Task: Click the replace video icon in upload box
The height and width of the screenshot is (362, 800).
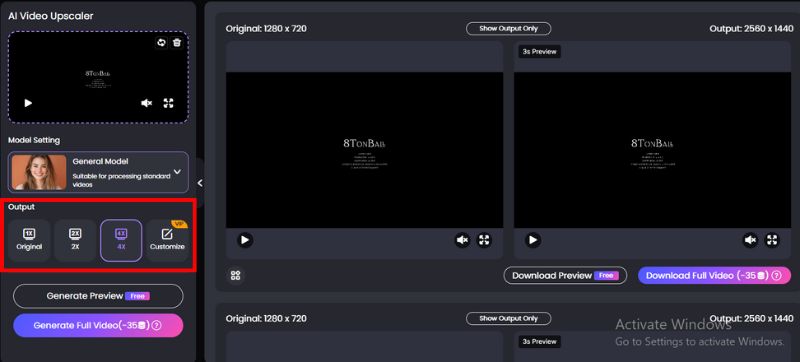Action: (161, 43)
